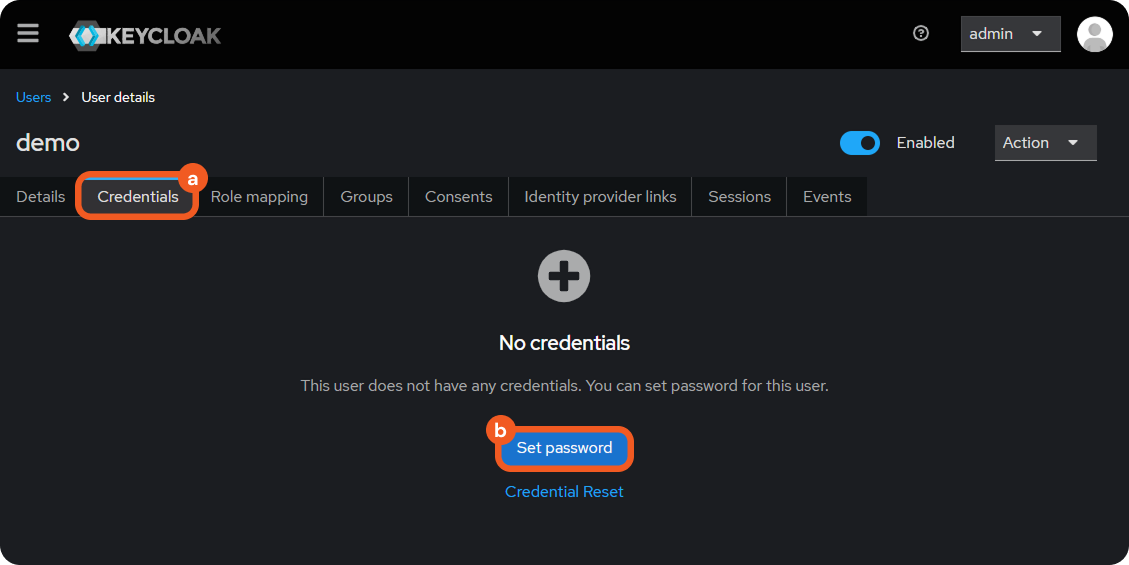This screenshot has height=565, width=1129.
Task: View the Consents tab
Action: [x=458, y=197]
